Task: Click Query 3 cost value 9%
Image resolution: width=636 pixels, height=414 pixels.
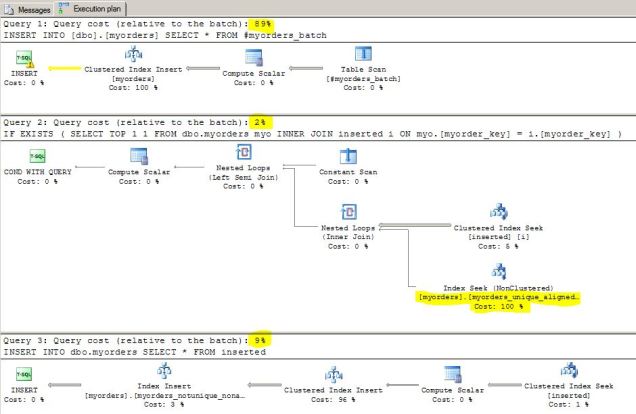Action: coord(260,340)
